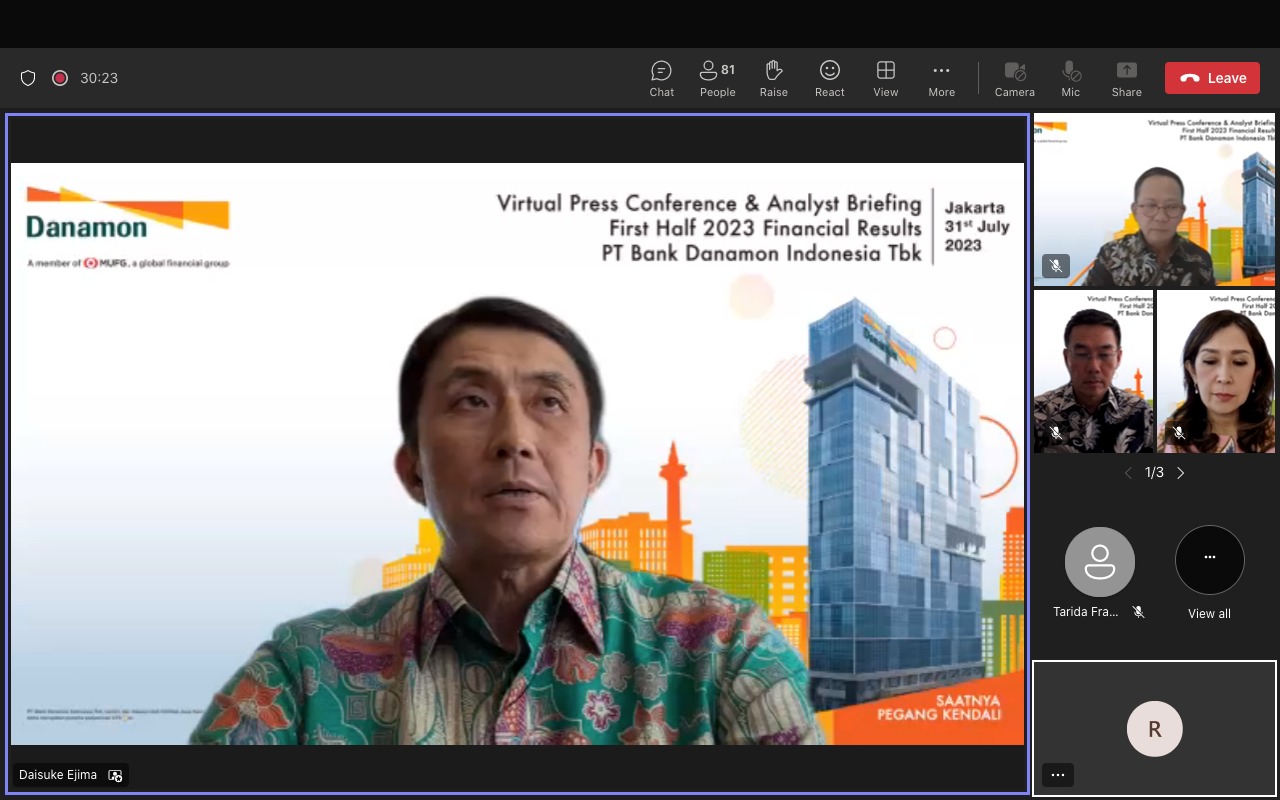Toggle the Camera on
This screenshot has height=800, width=1280.
click(1014, 78)
